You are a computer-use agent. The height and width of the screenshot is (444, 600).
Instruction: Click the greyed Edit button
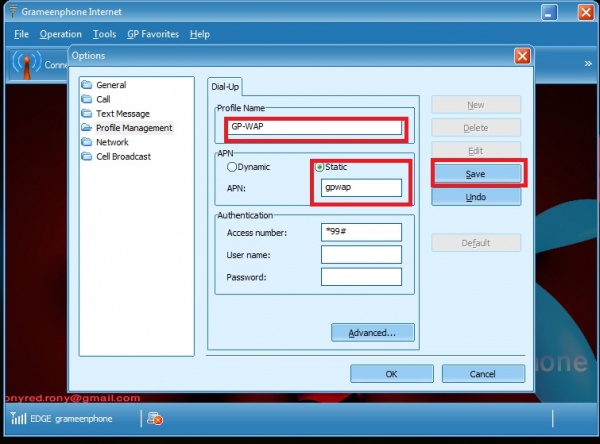[x=476, y=151]
